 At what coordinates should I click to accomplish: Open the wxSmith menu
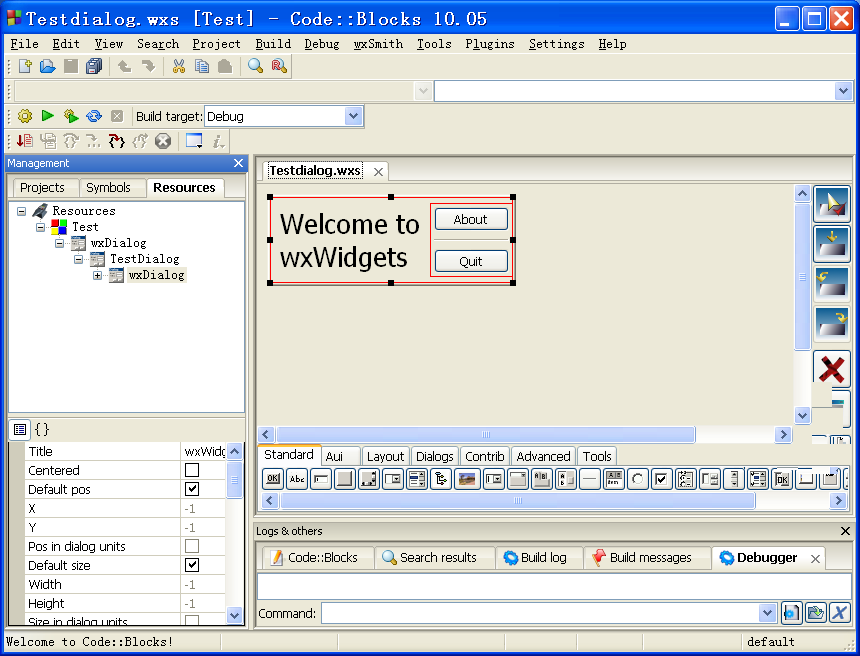(x=378, y=44)
